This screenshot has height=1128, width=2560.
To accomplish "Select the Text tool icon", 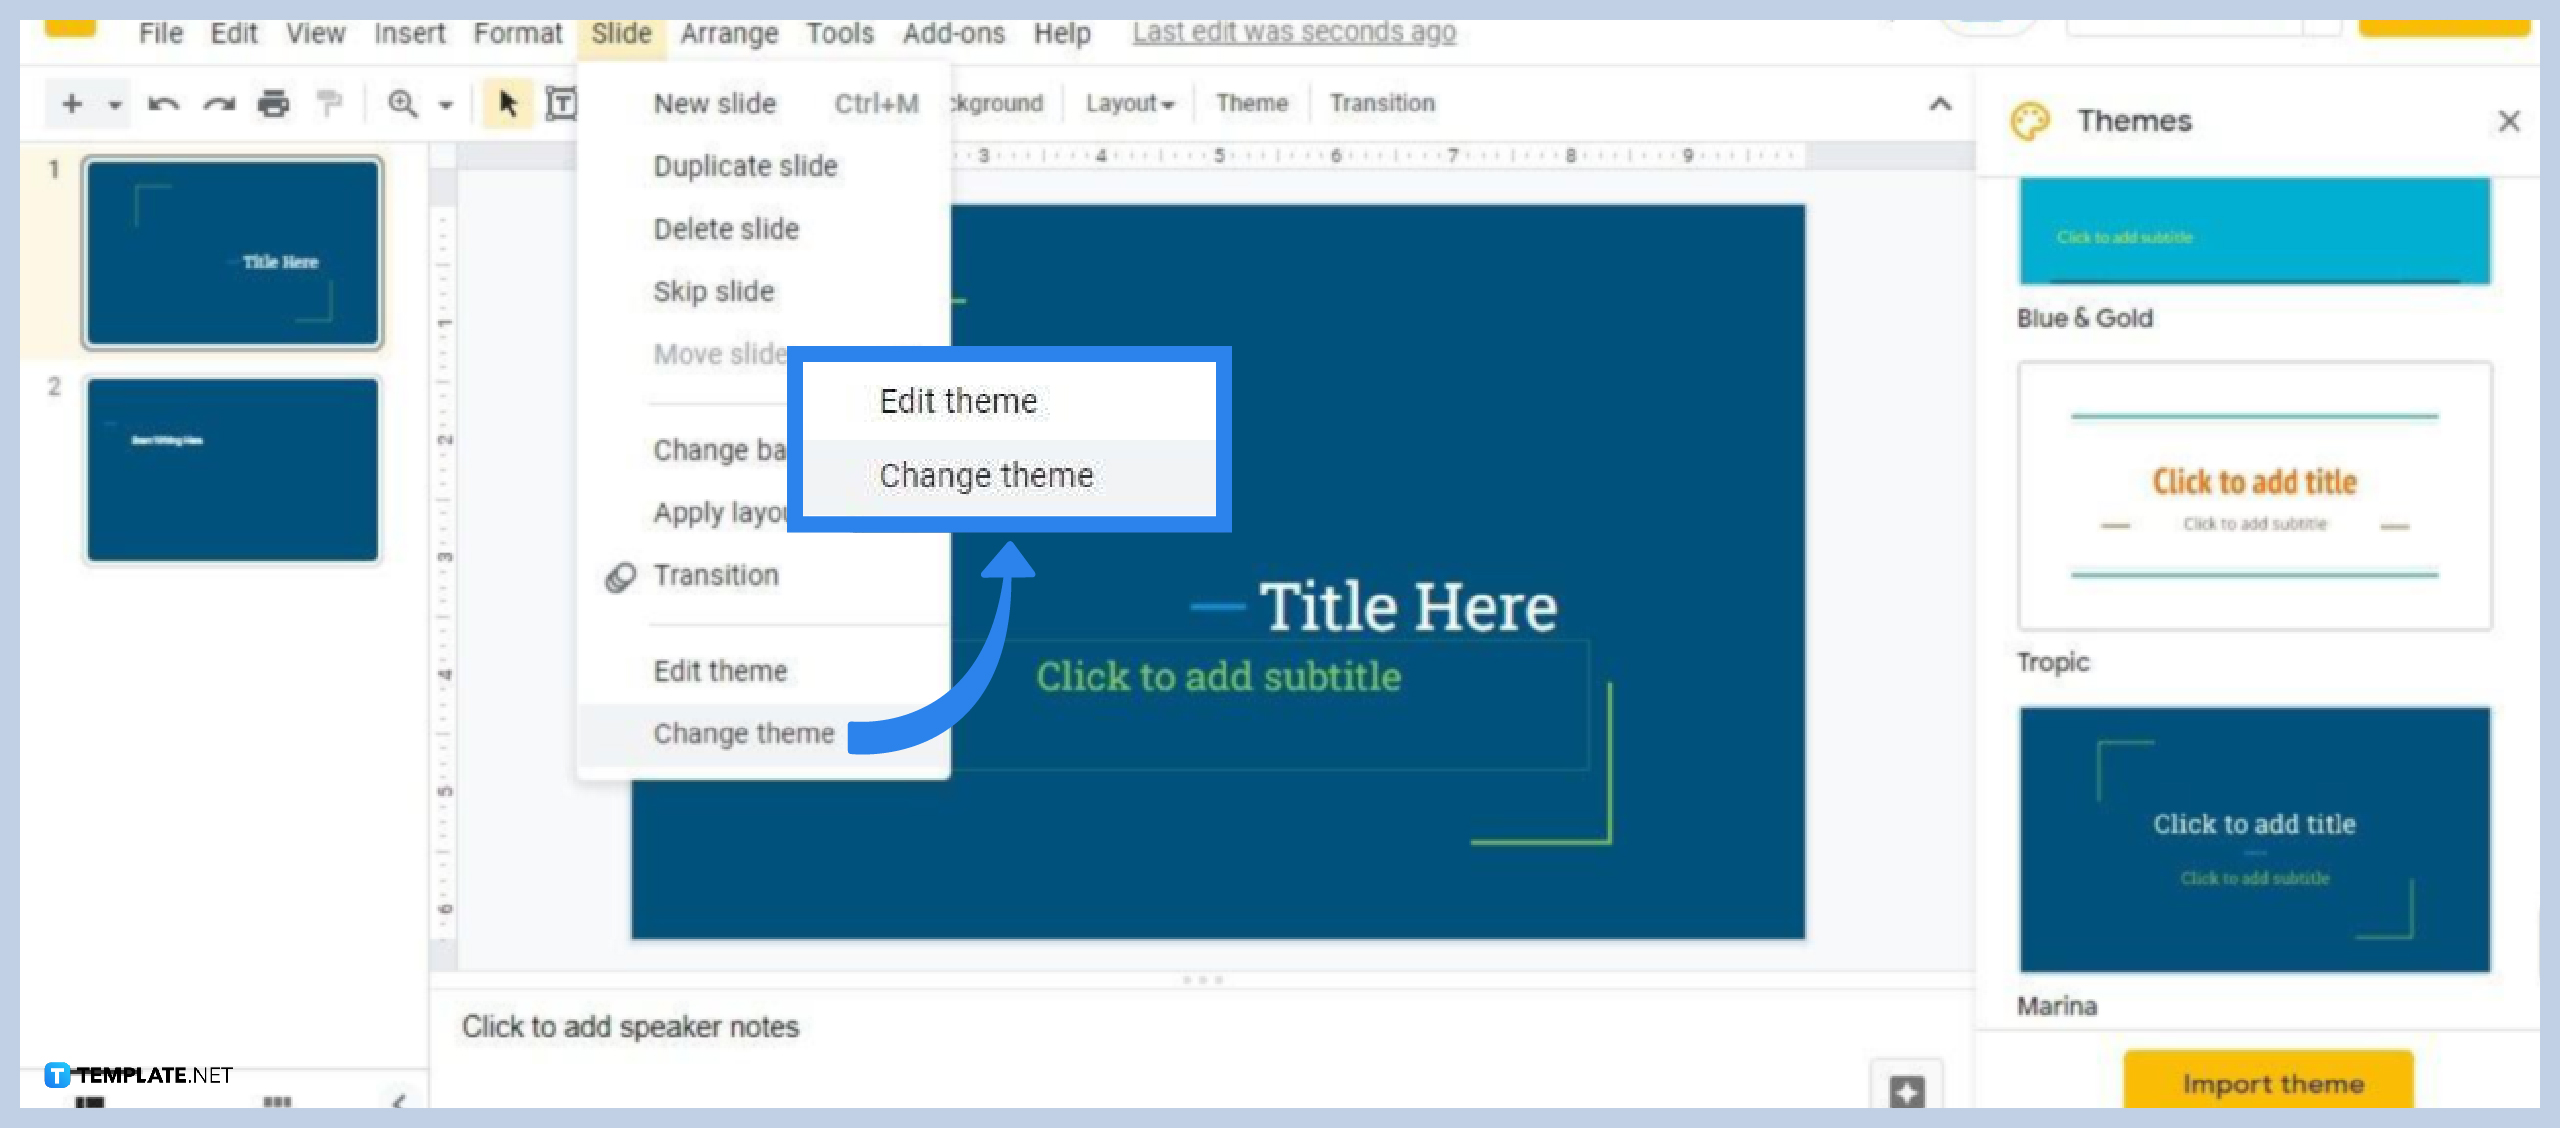I will coord(560,104).
